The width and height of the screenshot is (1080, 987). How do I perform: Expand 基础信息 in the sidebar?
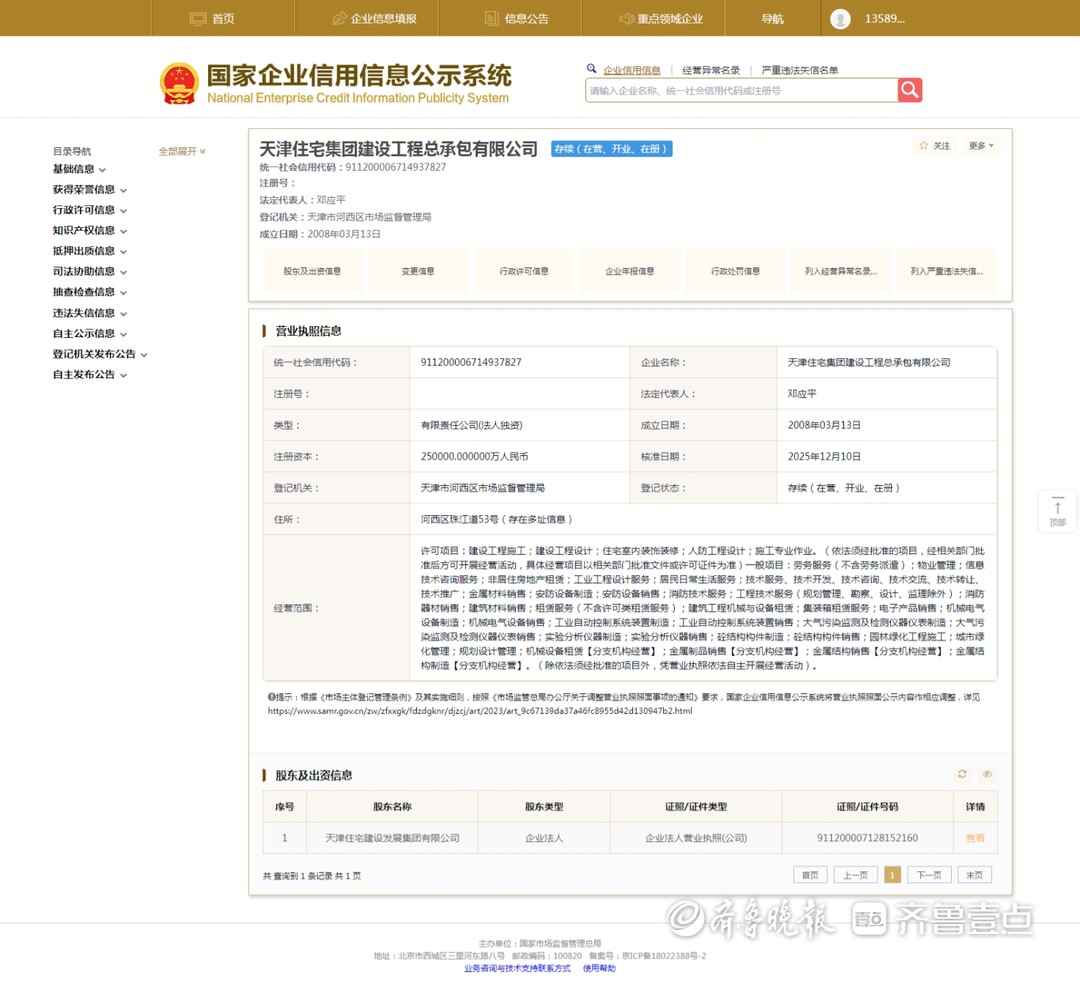[x=79, y=169]
